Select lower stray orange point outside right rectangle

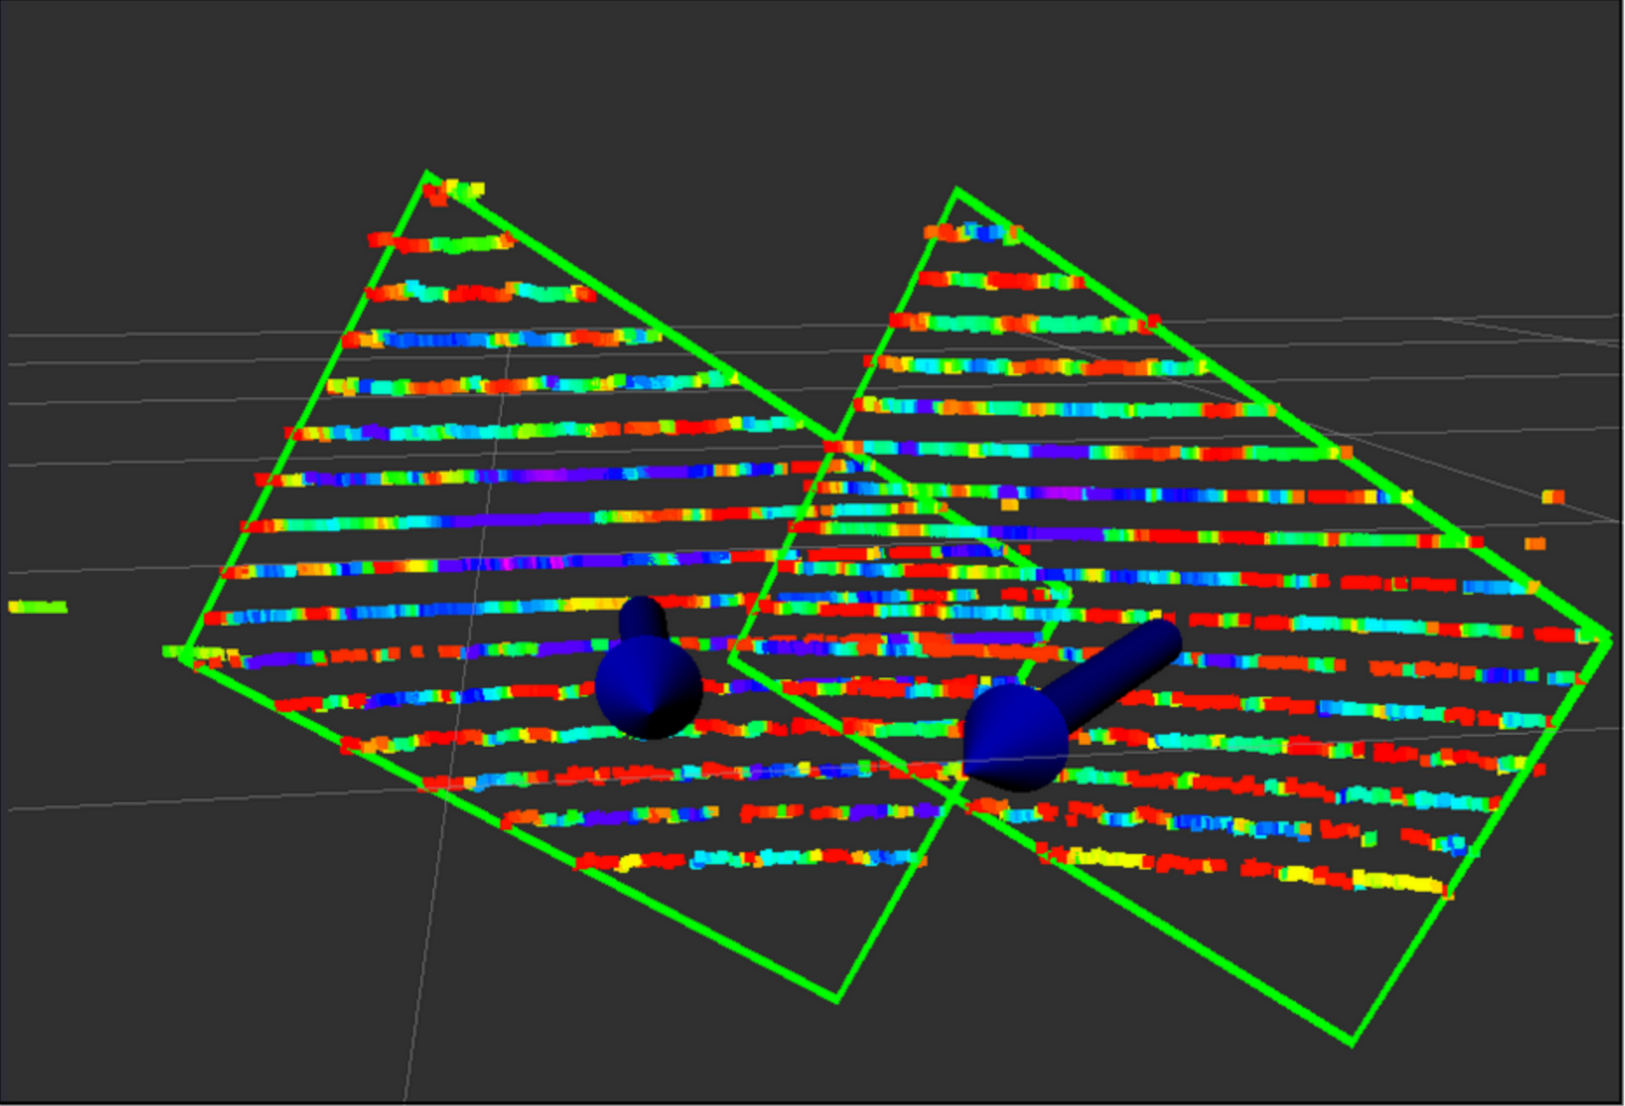click(x=1535, y=544)
